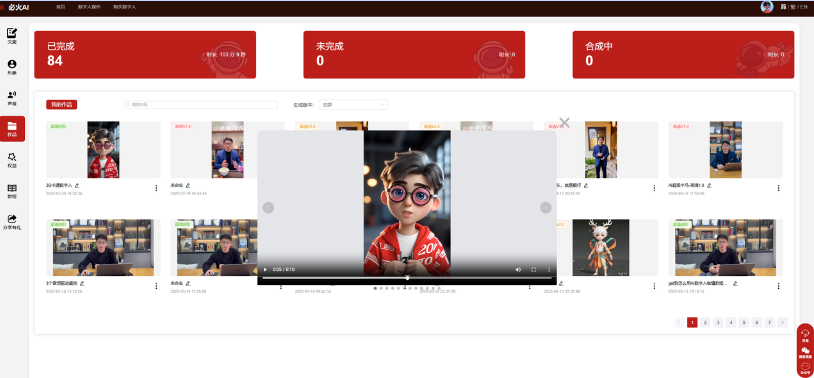
Task: Click the 已完成 84 stat card
Action: (145, 55)
